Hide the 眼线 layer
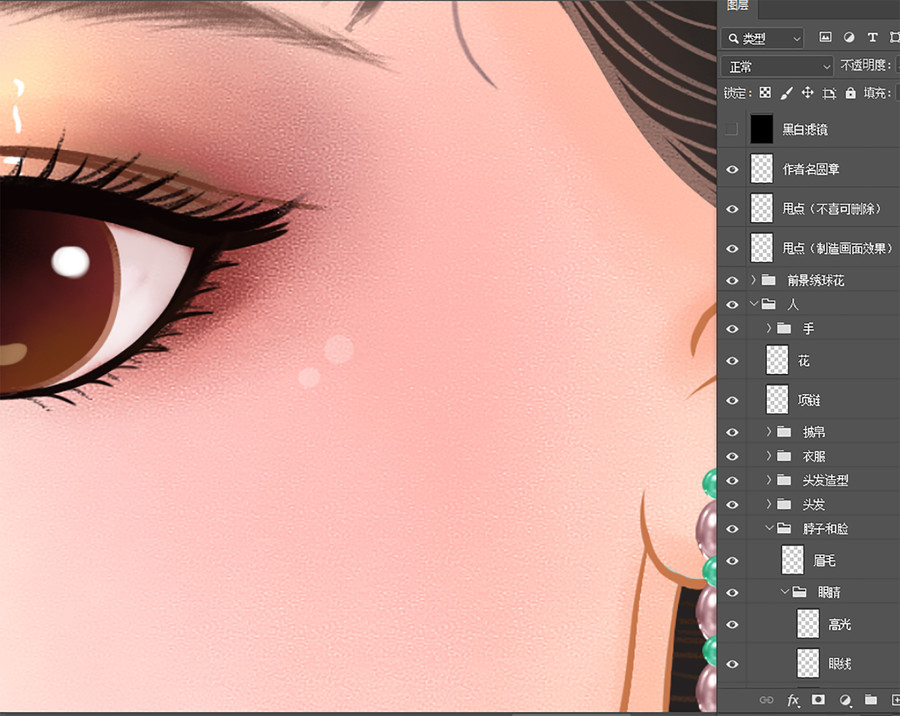Screen dimensions: 900x716 click(x=732, y=664)
